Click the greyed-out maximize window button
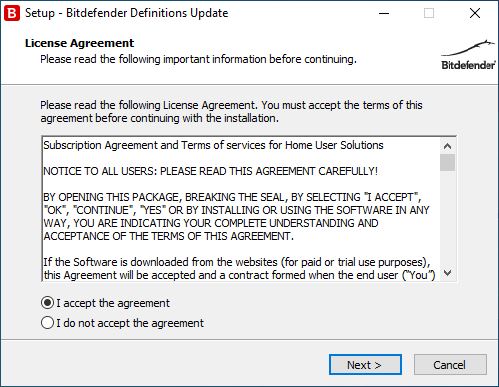499x387 pixels. [429, 13]
